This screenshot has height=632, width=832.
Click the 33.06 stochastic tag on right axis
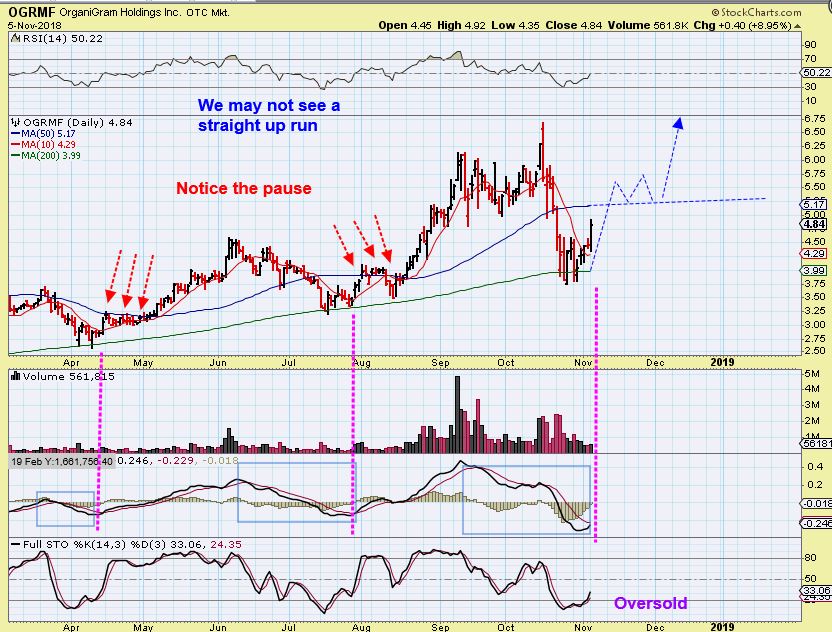pyautogui.click(x=817, y=590)
